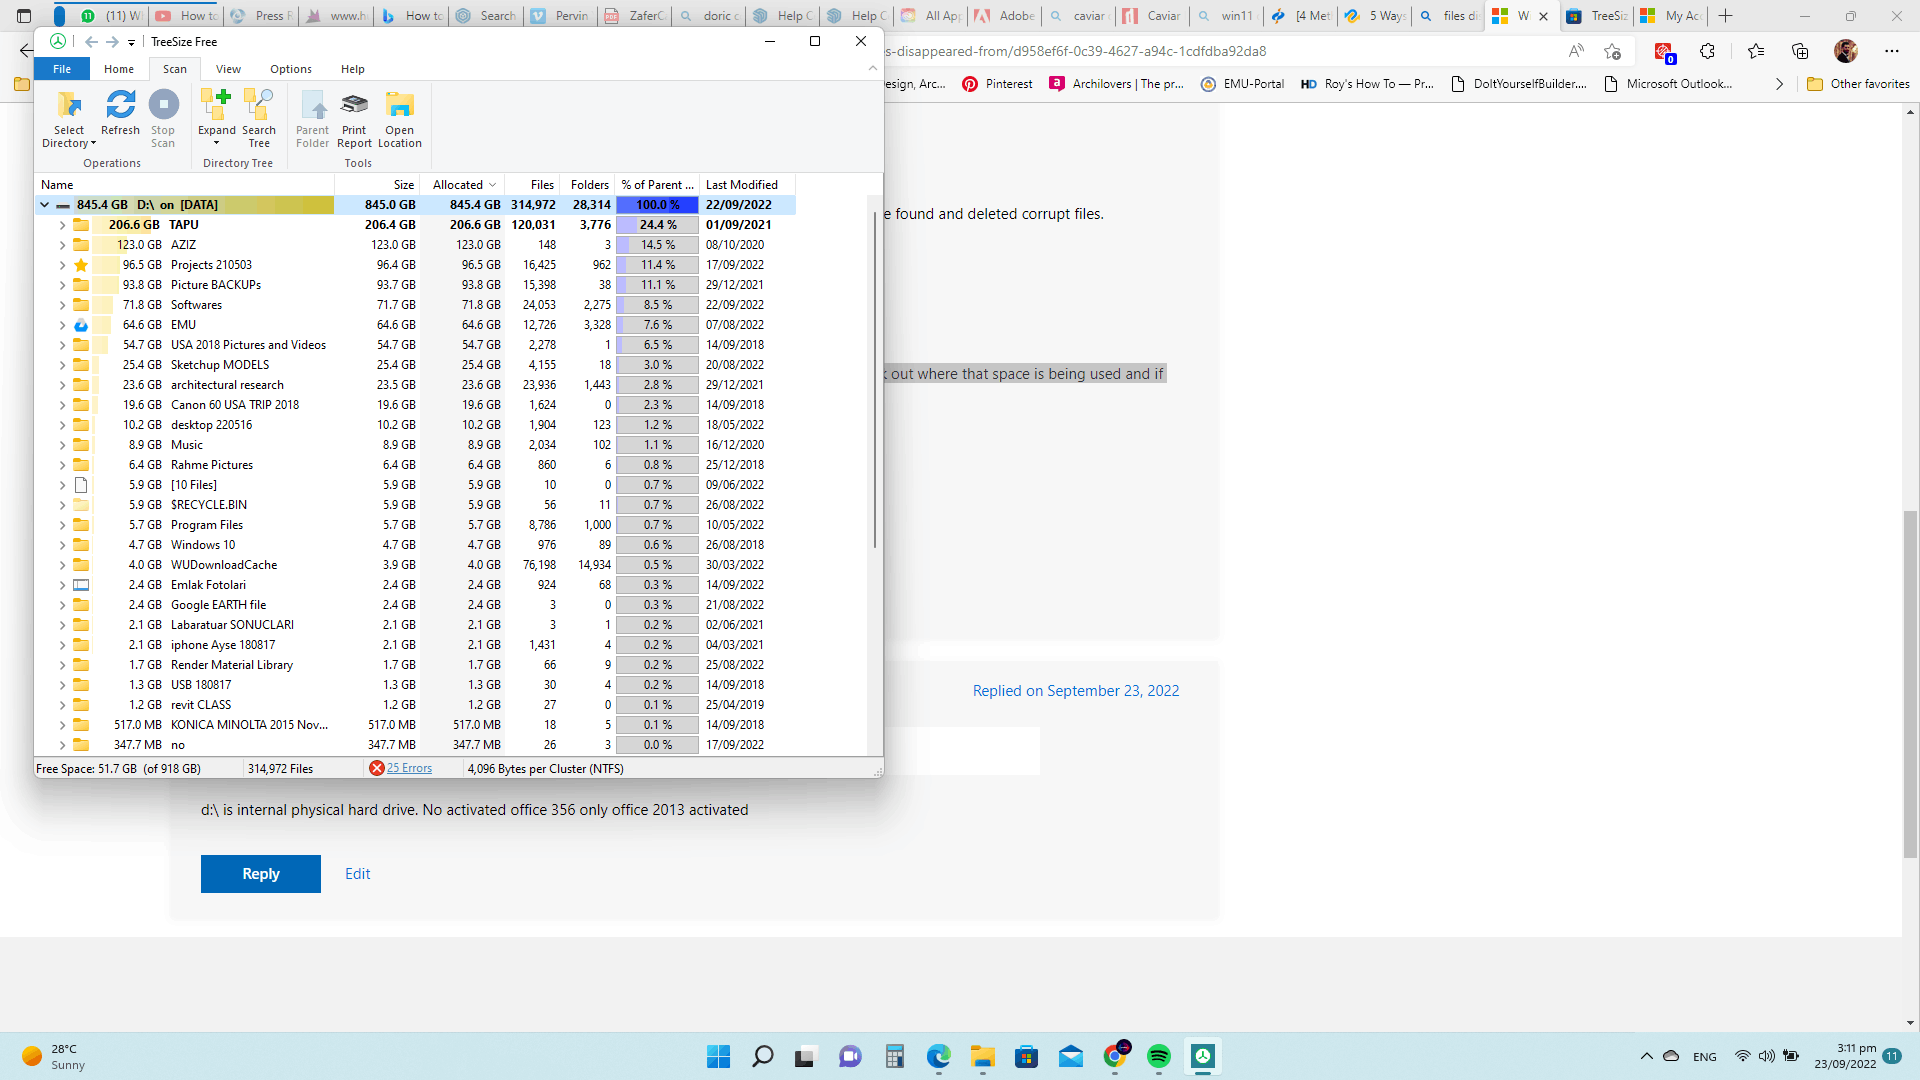Open the Pinterest favorites bookmark
The height and width of the screenshot is (1080, 1920).
click(x=997, y=84)
